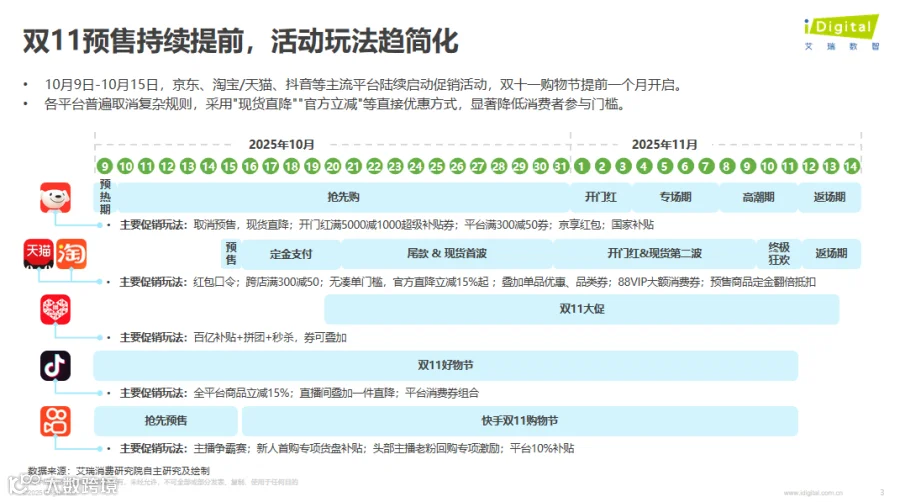Click the Taobao 淘 orange logo icon
900x502 pixels.
pos(72,254)
